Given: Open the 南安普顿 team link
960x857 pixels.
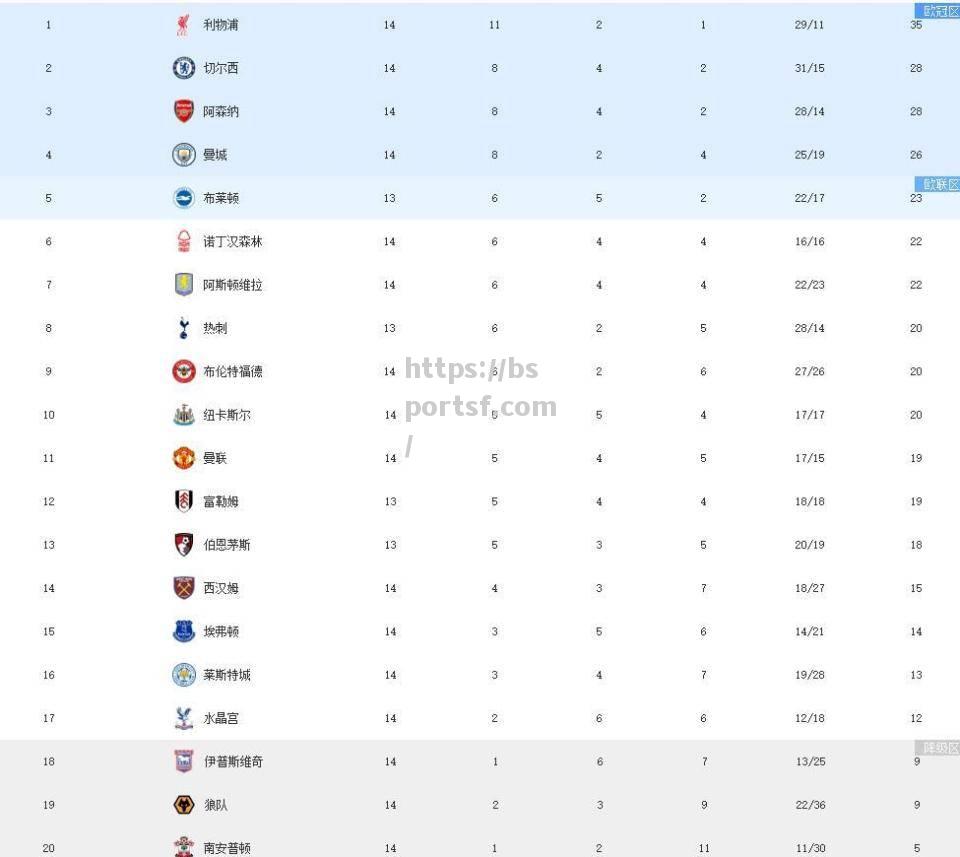Looking at the screenshot, I should 227,848.
